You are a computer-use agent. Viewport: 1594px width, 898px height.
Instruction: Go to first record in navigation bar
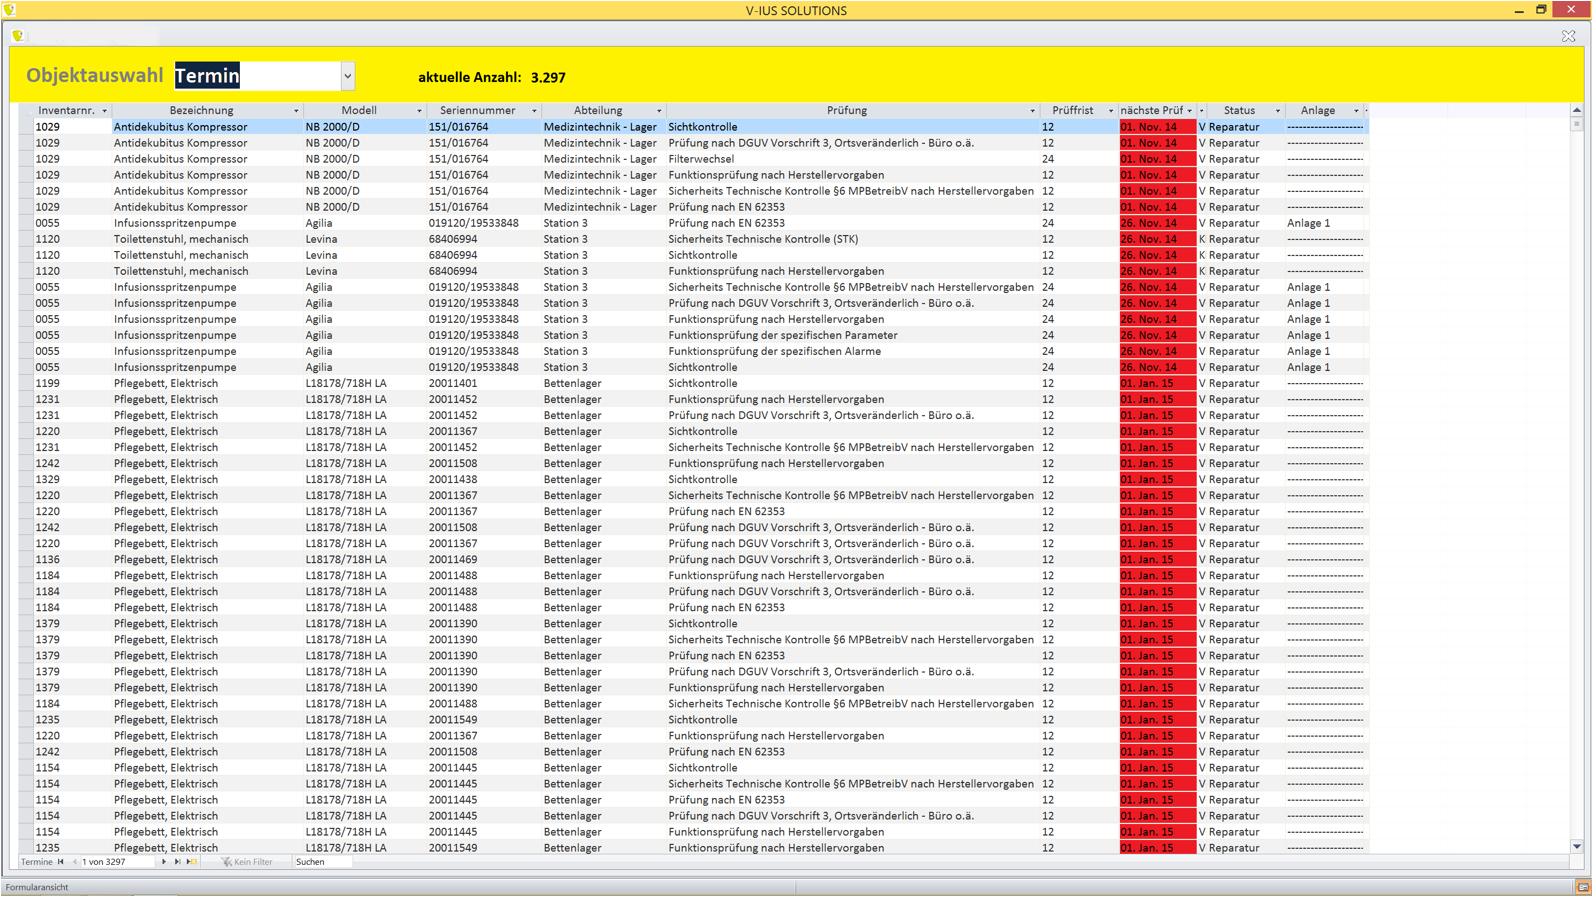click(x=61, y=862)
